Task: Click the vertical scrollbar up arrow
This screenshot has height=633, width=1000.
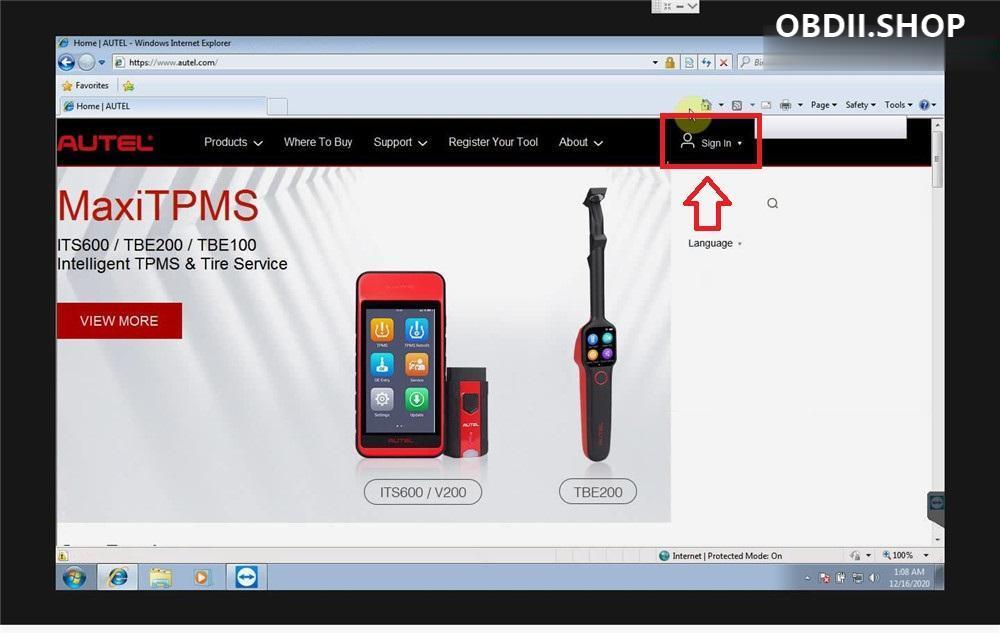Action: (937, 126)
